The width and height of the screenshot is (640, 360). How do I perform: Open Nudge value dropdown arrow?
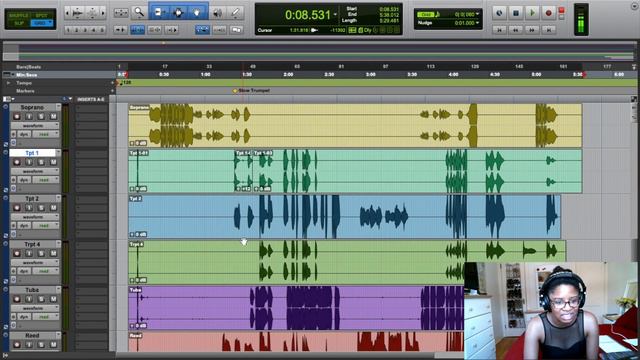click(x=477, y=23)
